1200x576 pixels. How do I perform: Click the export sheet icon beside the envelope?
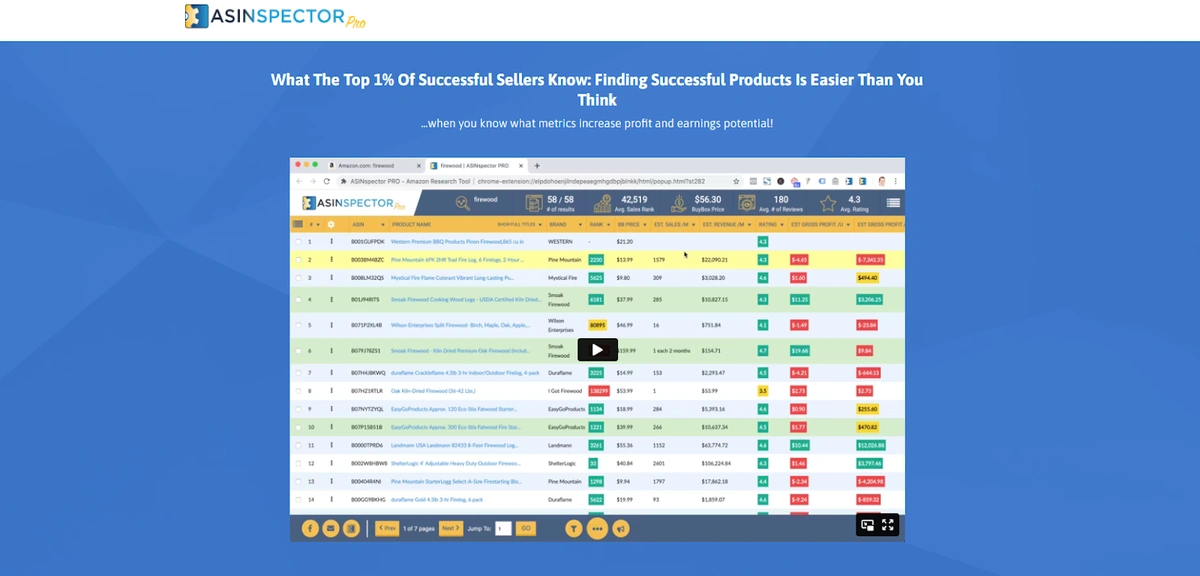351,528
